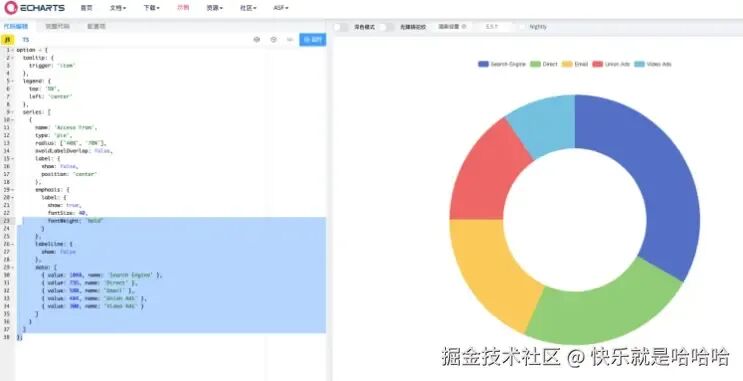Collapse the option block fold at line 1
Viewport: 743px width, 381px height.
[x=13, y=50]
